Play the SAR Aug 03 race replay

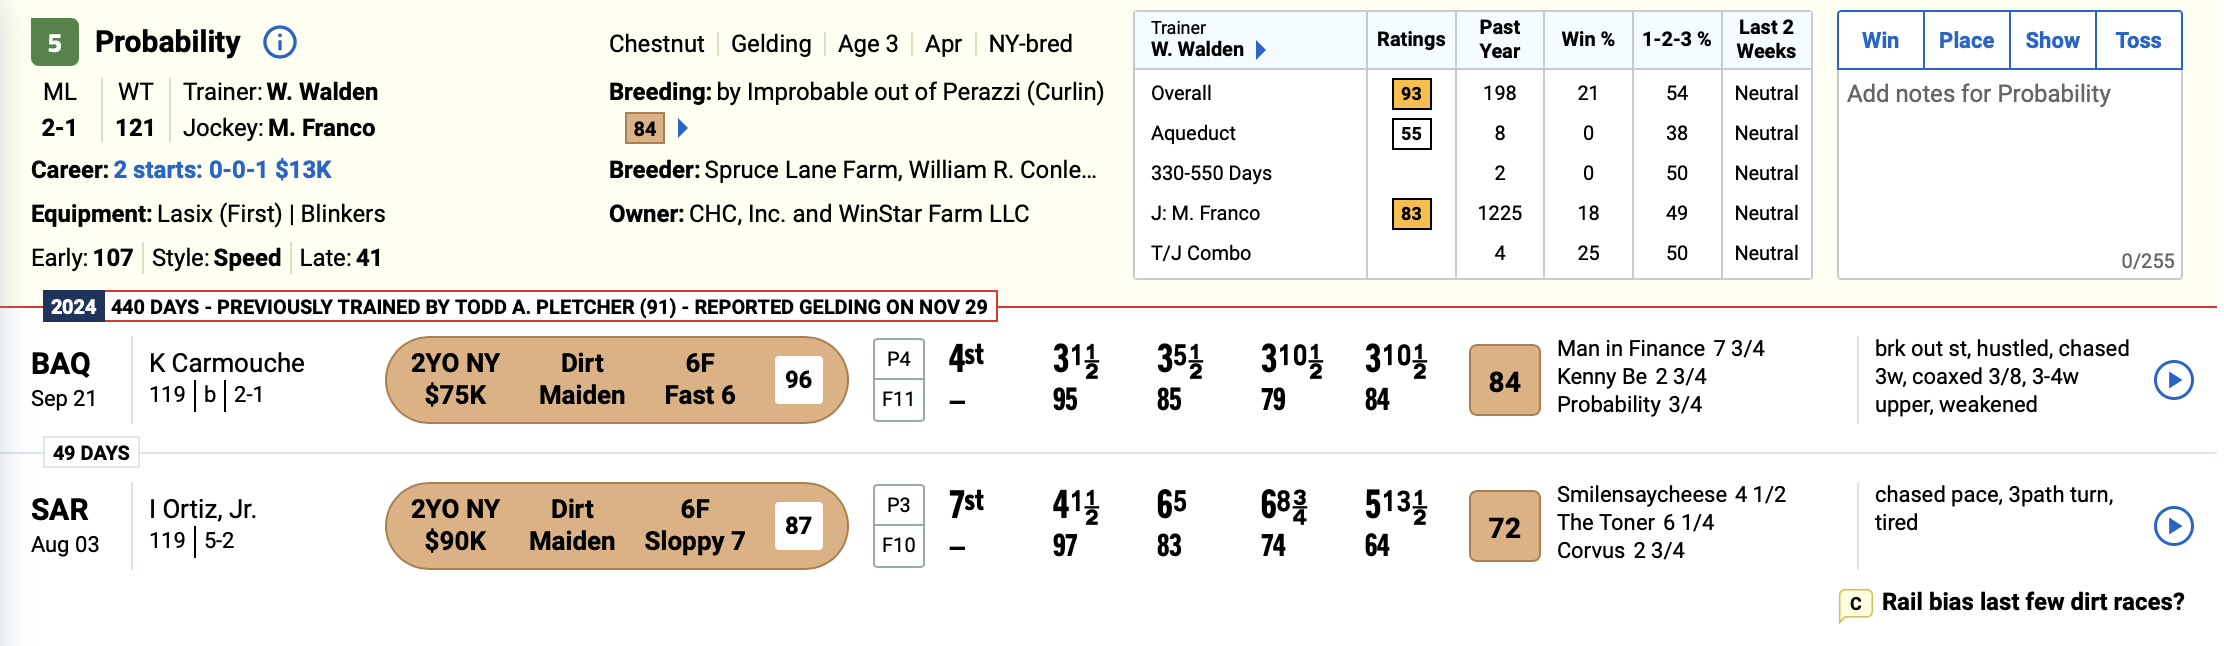(2173, 526)
